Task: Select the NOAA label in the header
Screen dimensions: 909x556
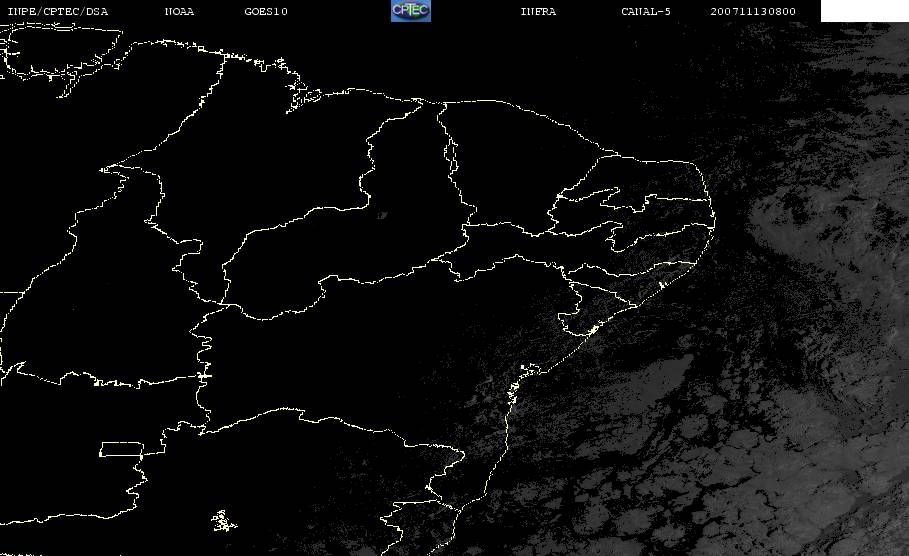Action: (x=179, y=12)
